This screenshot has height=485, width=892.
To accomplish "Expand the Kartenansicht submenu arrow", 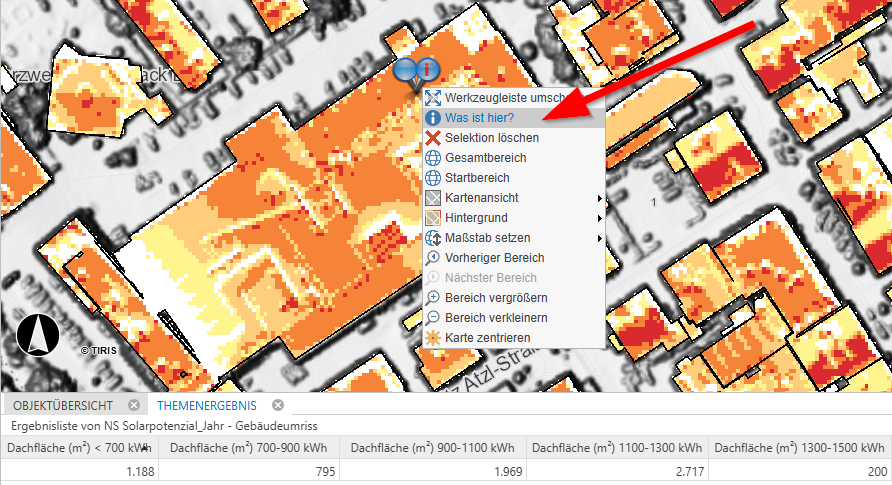I will tap(599, 198).
